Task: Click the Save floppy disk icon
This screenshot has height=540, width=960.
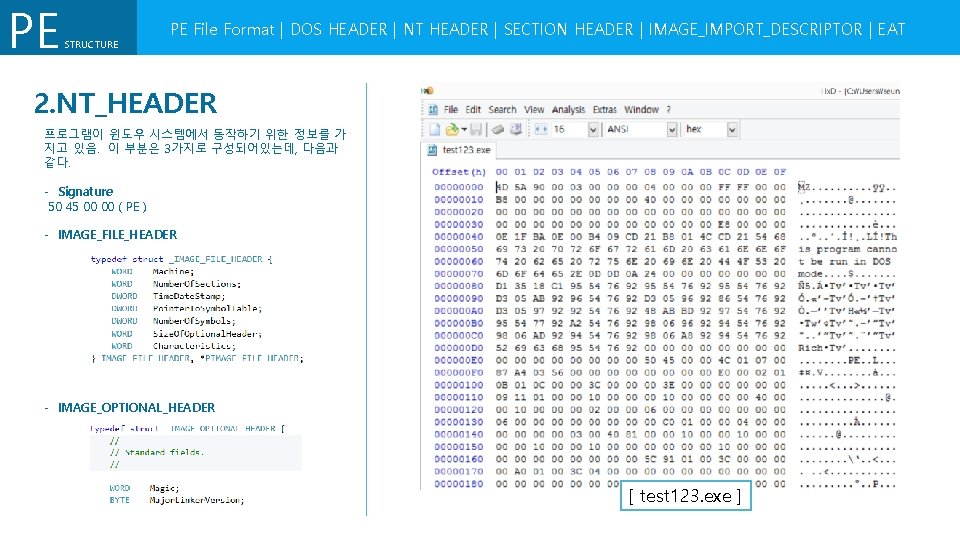Action: tap(476, 129)
